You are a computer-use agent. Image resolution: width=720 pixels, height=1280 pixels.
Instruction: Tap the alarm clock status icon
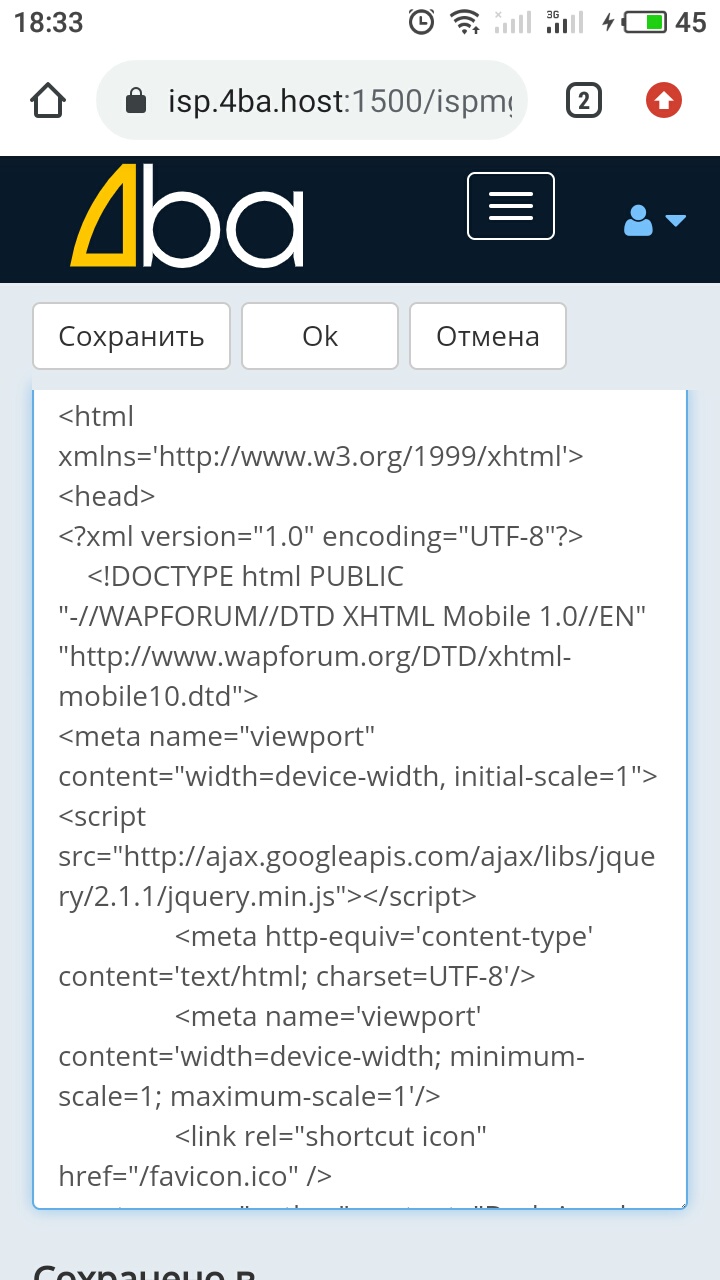coord(423,21)
